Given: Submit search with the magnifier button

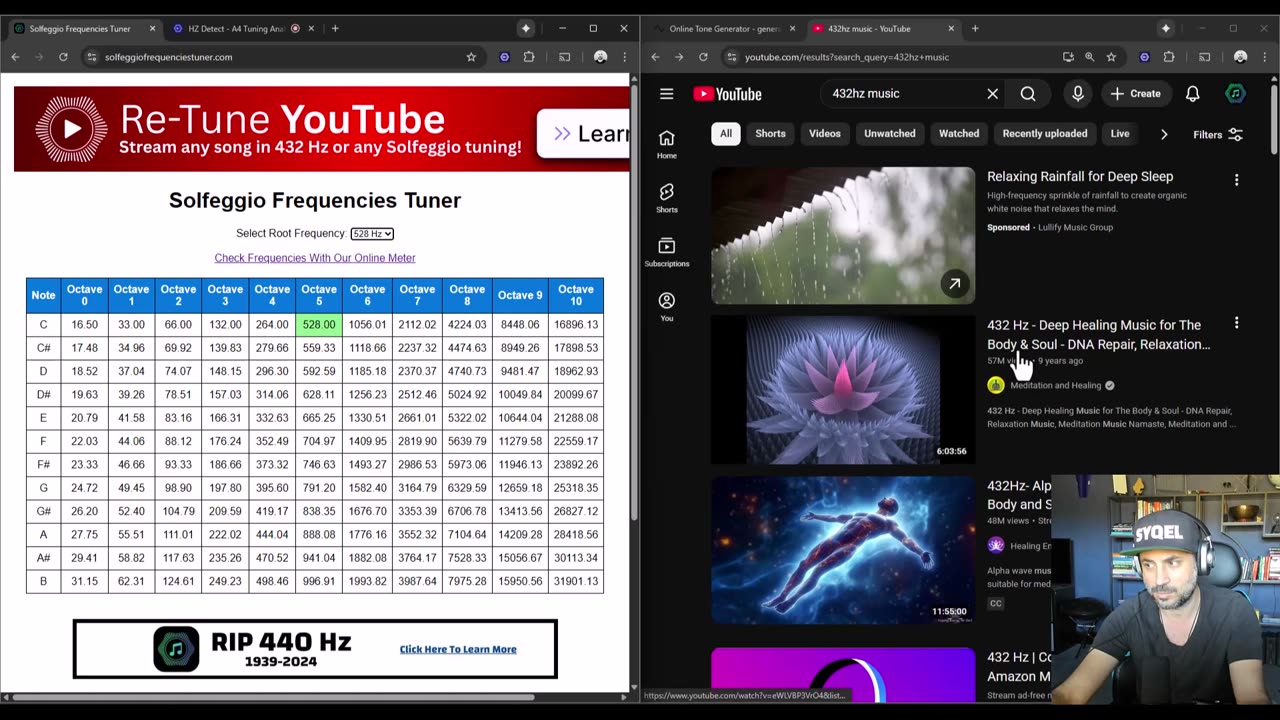Looking at the screenshot, I should click(1028, 94).
